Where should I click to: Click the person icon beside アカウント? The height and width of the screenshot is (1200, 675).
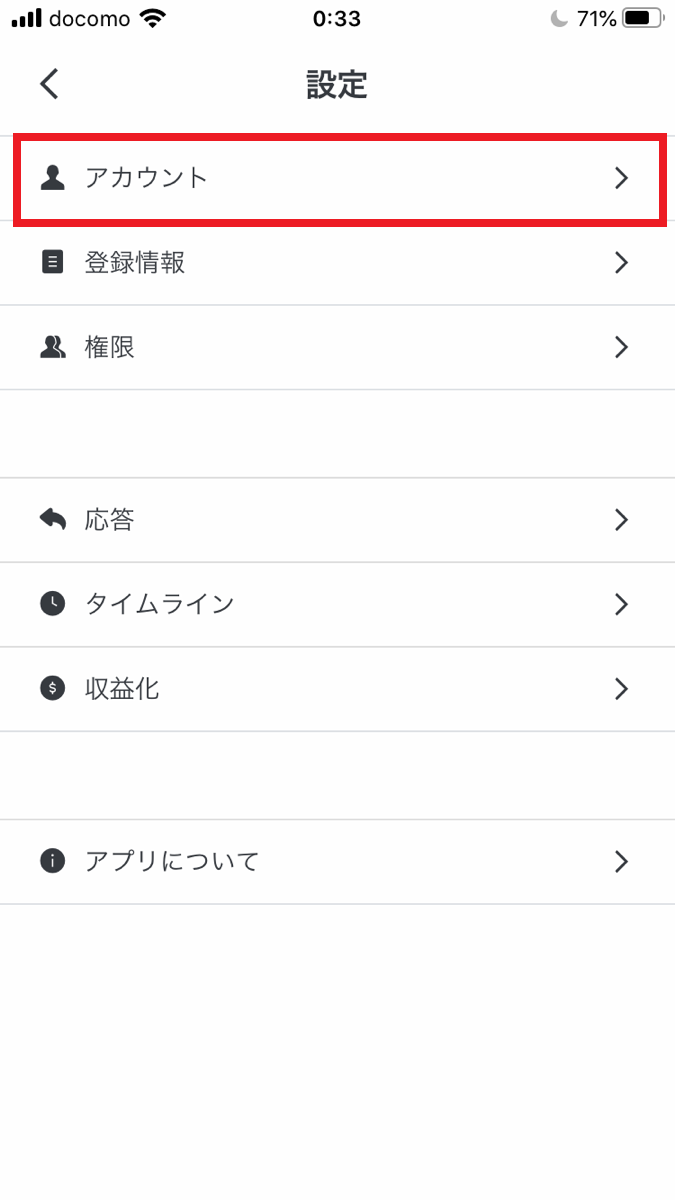(52, 178)
